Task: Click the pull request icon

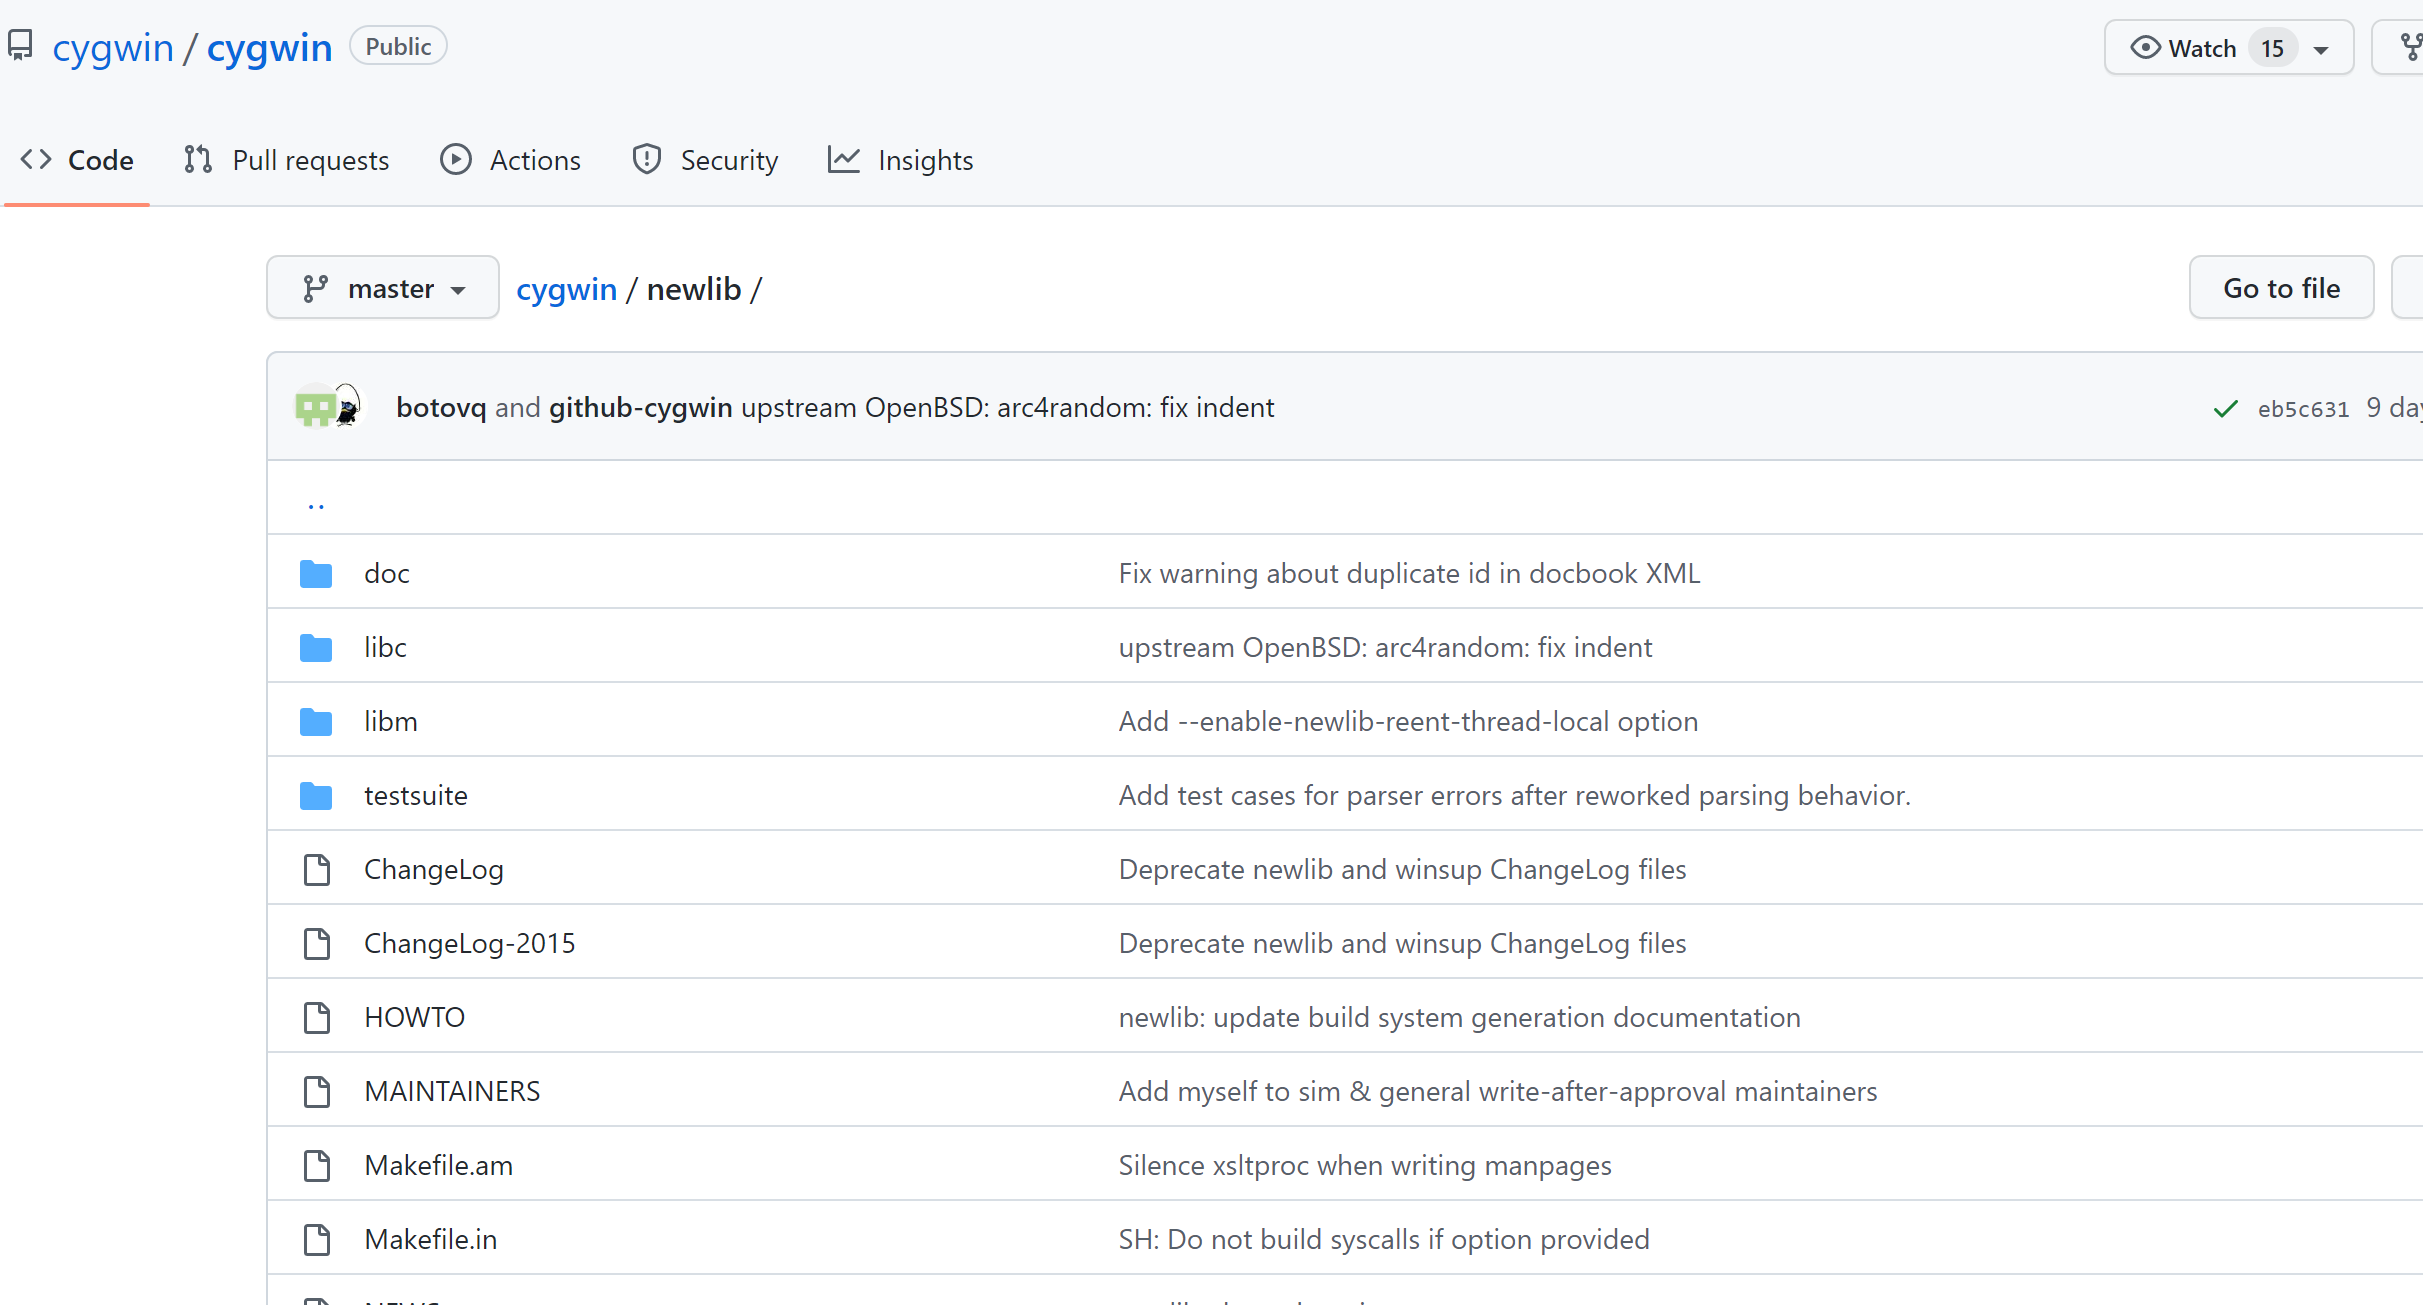Action: tap(198, 160)
